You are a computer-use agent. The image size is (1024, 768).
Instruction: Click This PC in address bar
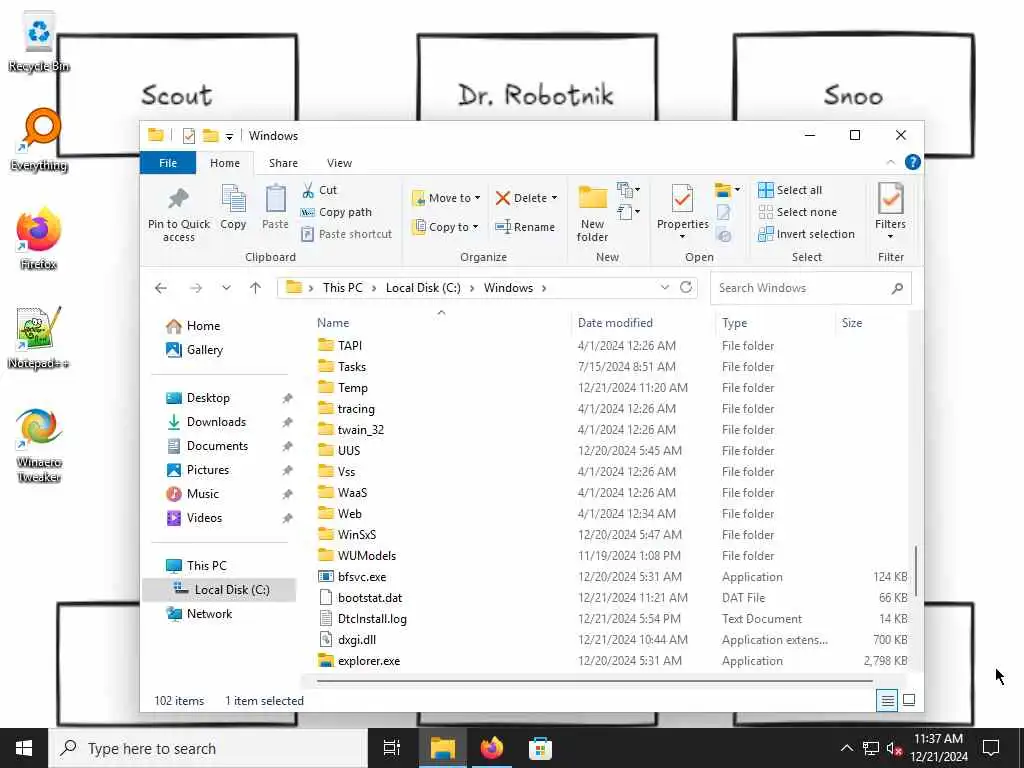pos(342,288)
